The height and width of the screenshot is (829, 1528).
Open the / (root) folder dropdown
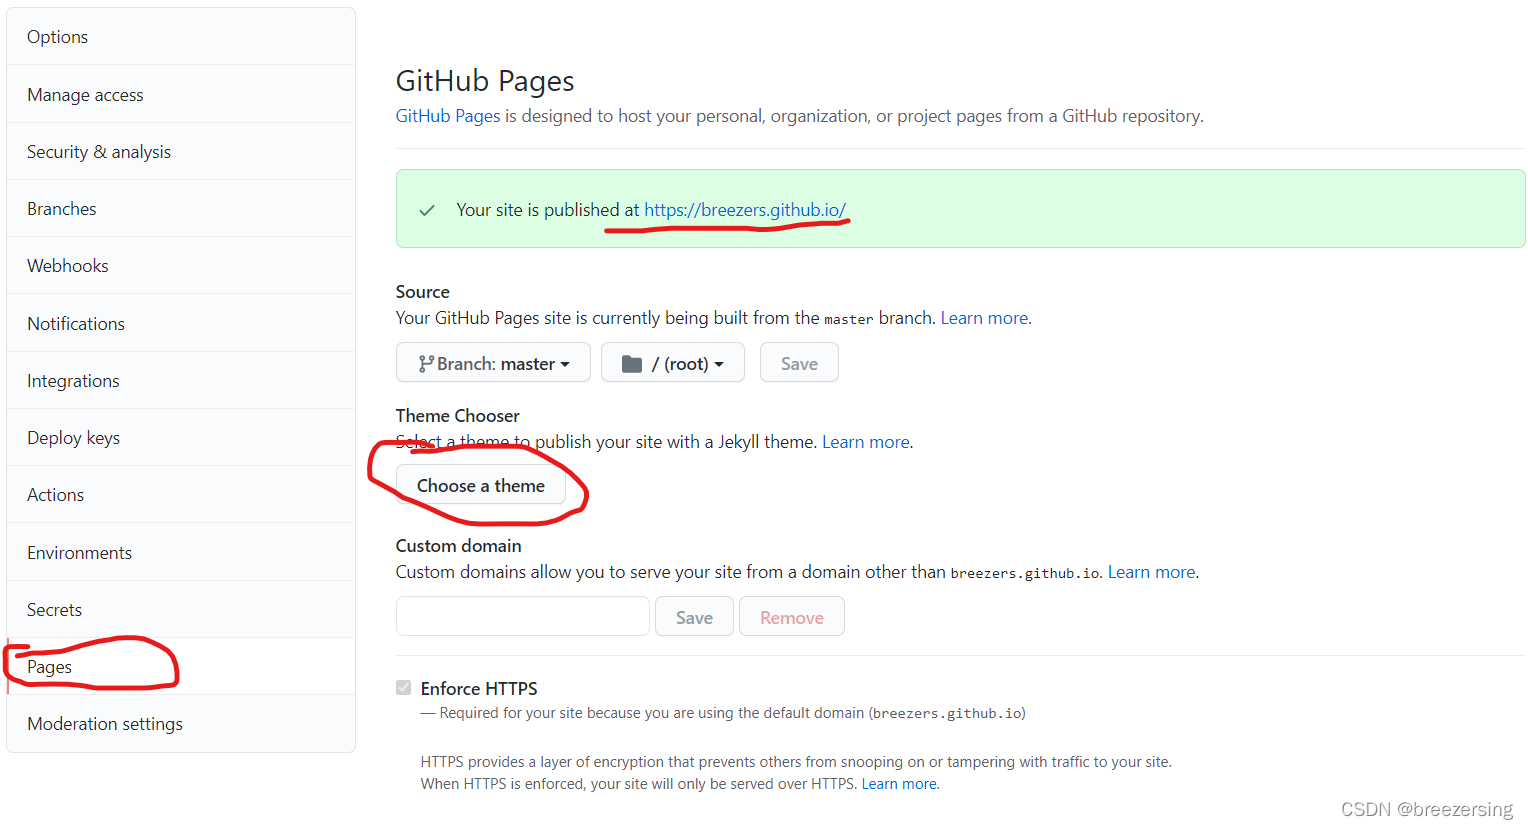coord(673,363)
